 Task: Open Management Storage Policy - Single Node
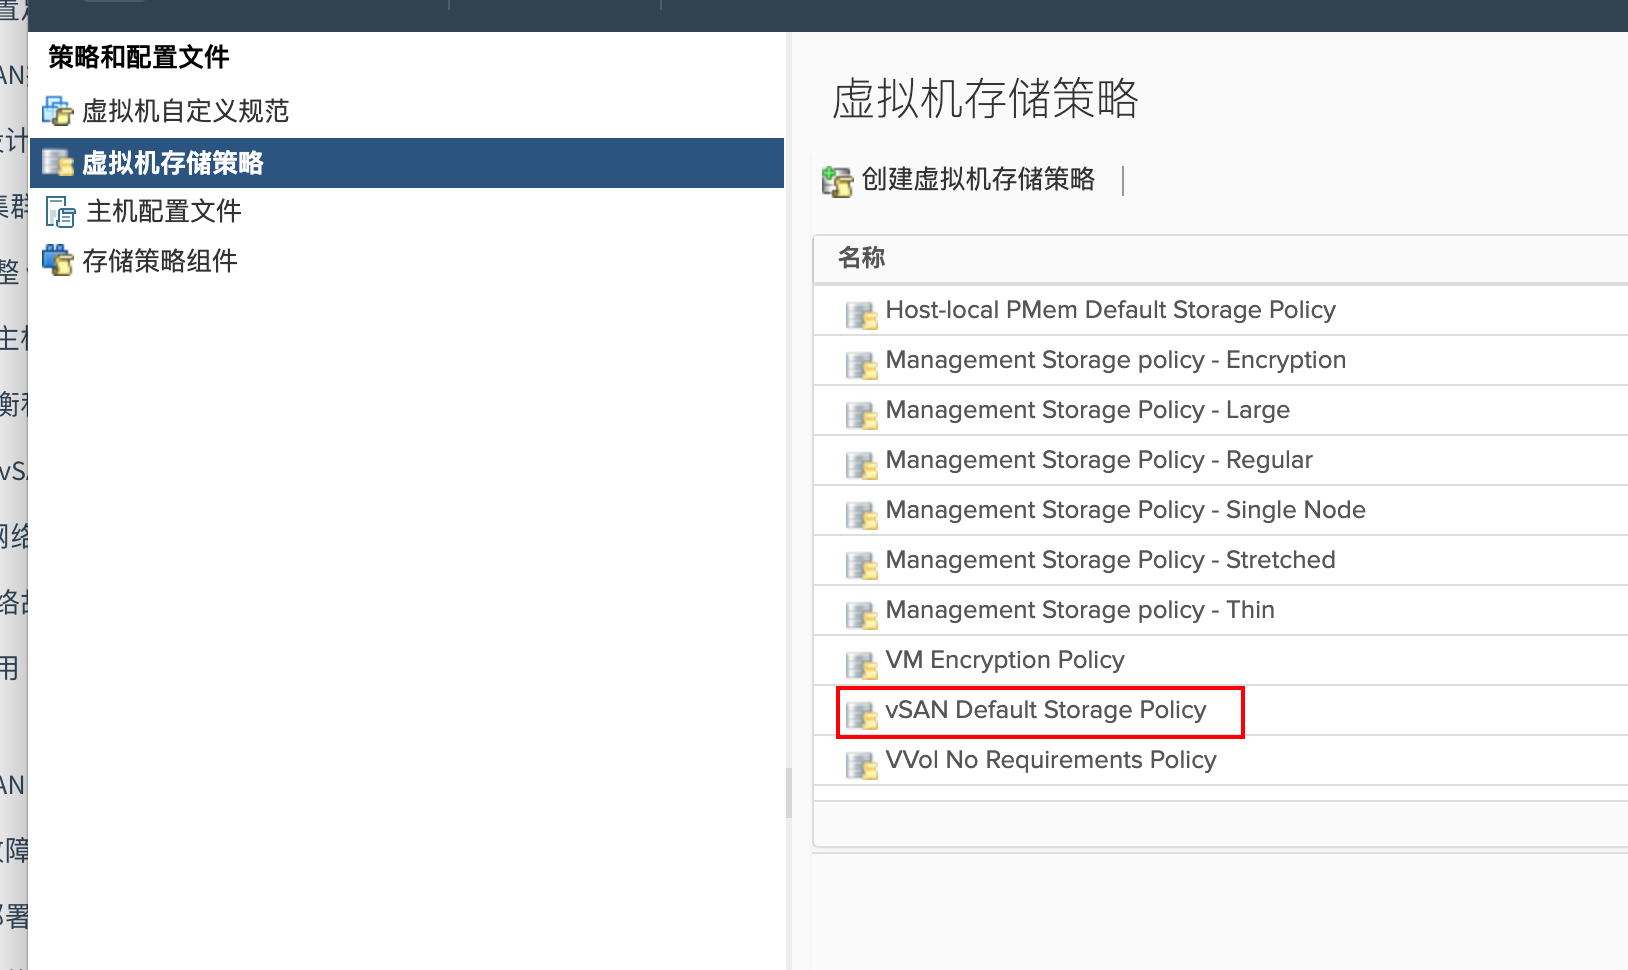(1125, 510)
